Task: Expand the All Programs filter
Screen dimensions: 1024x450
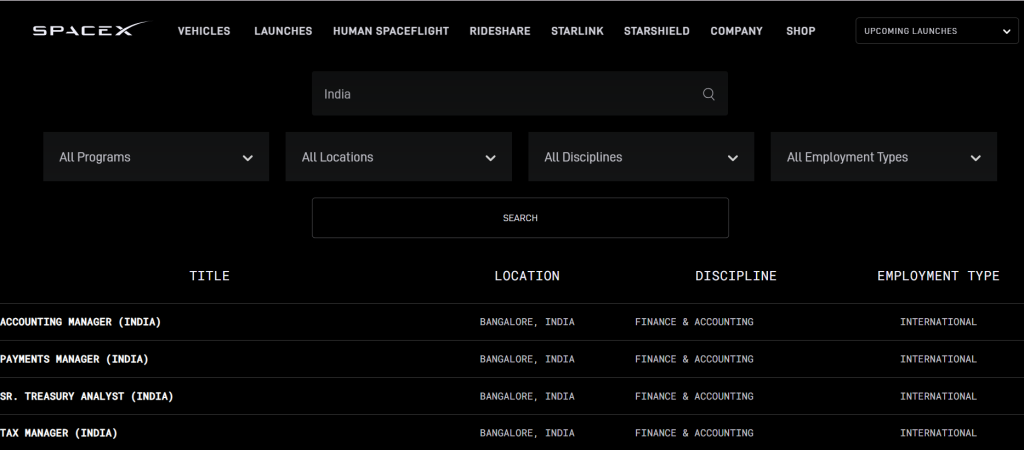Action: pyautogui.click(x=156, y=157)
